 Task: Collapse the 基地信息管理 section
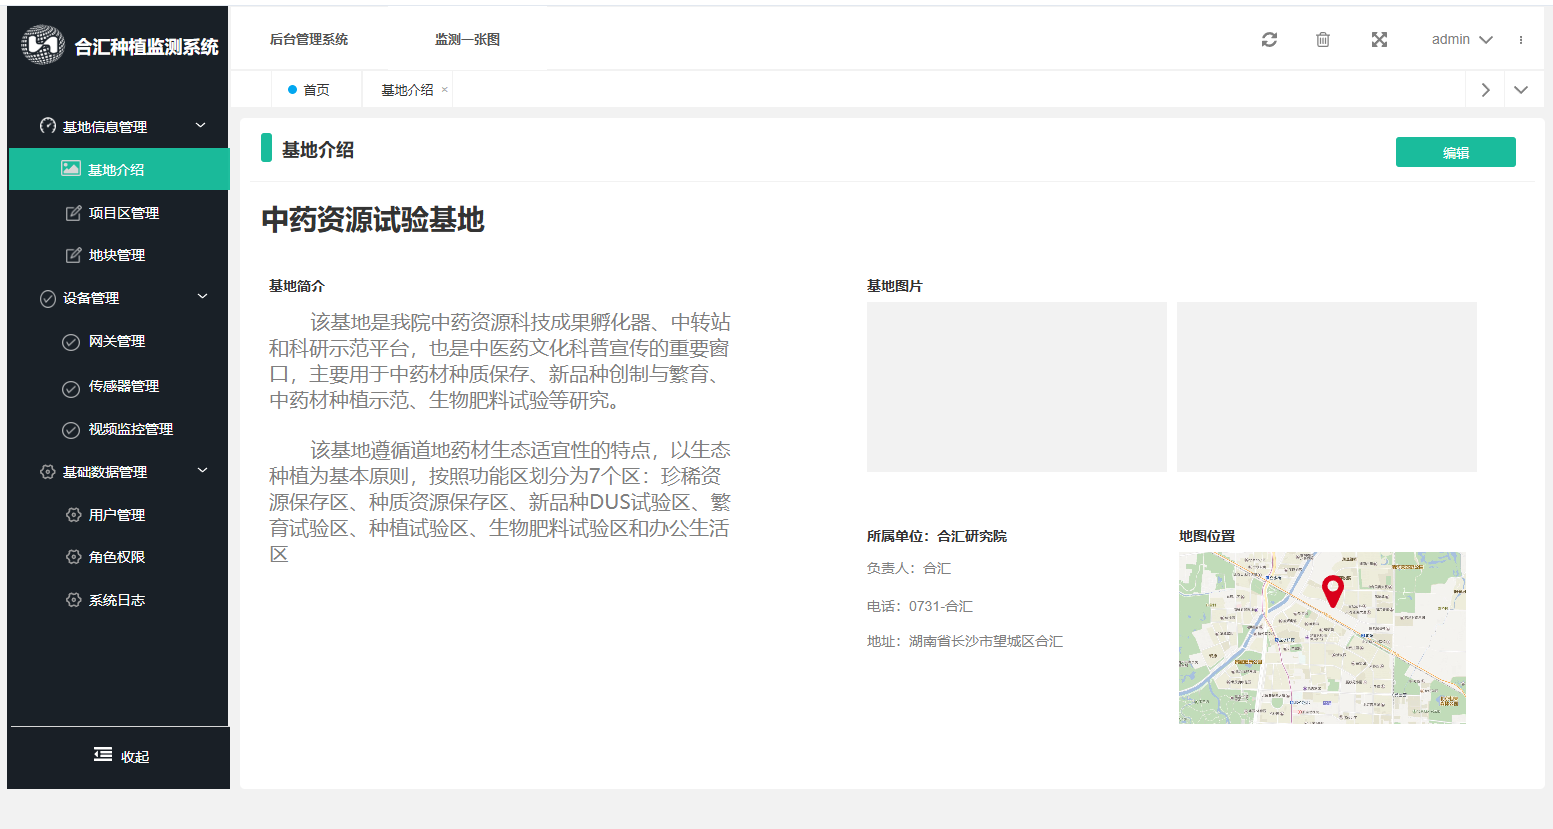pos(200,126)
